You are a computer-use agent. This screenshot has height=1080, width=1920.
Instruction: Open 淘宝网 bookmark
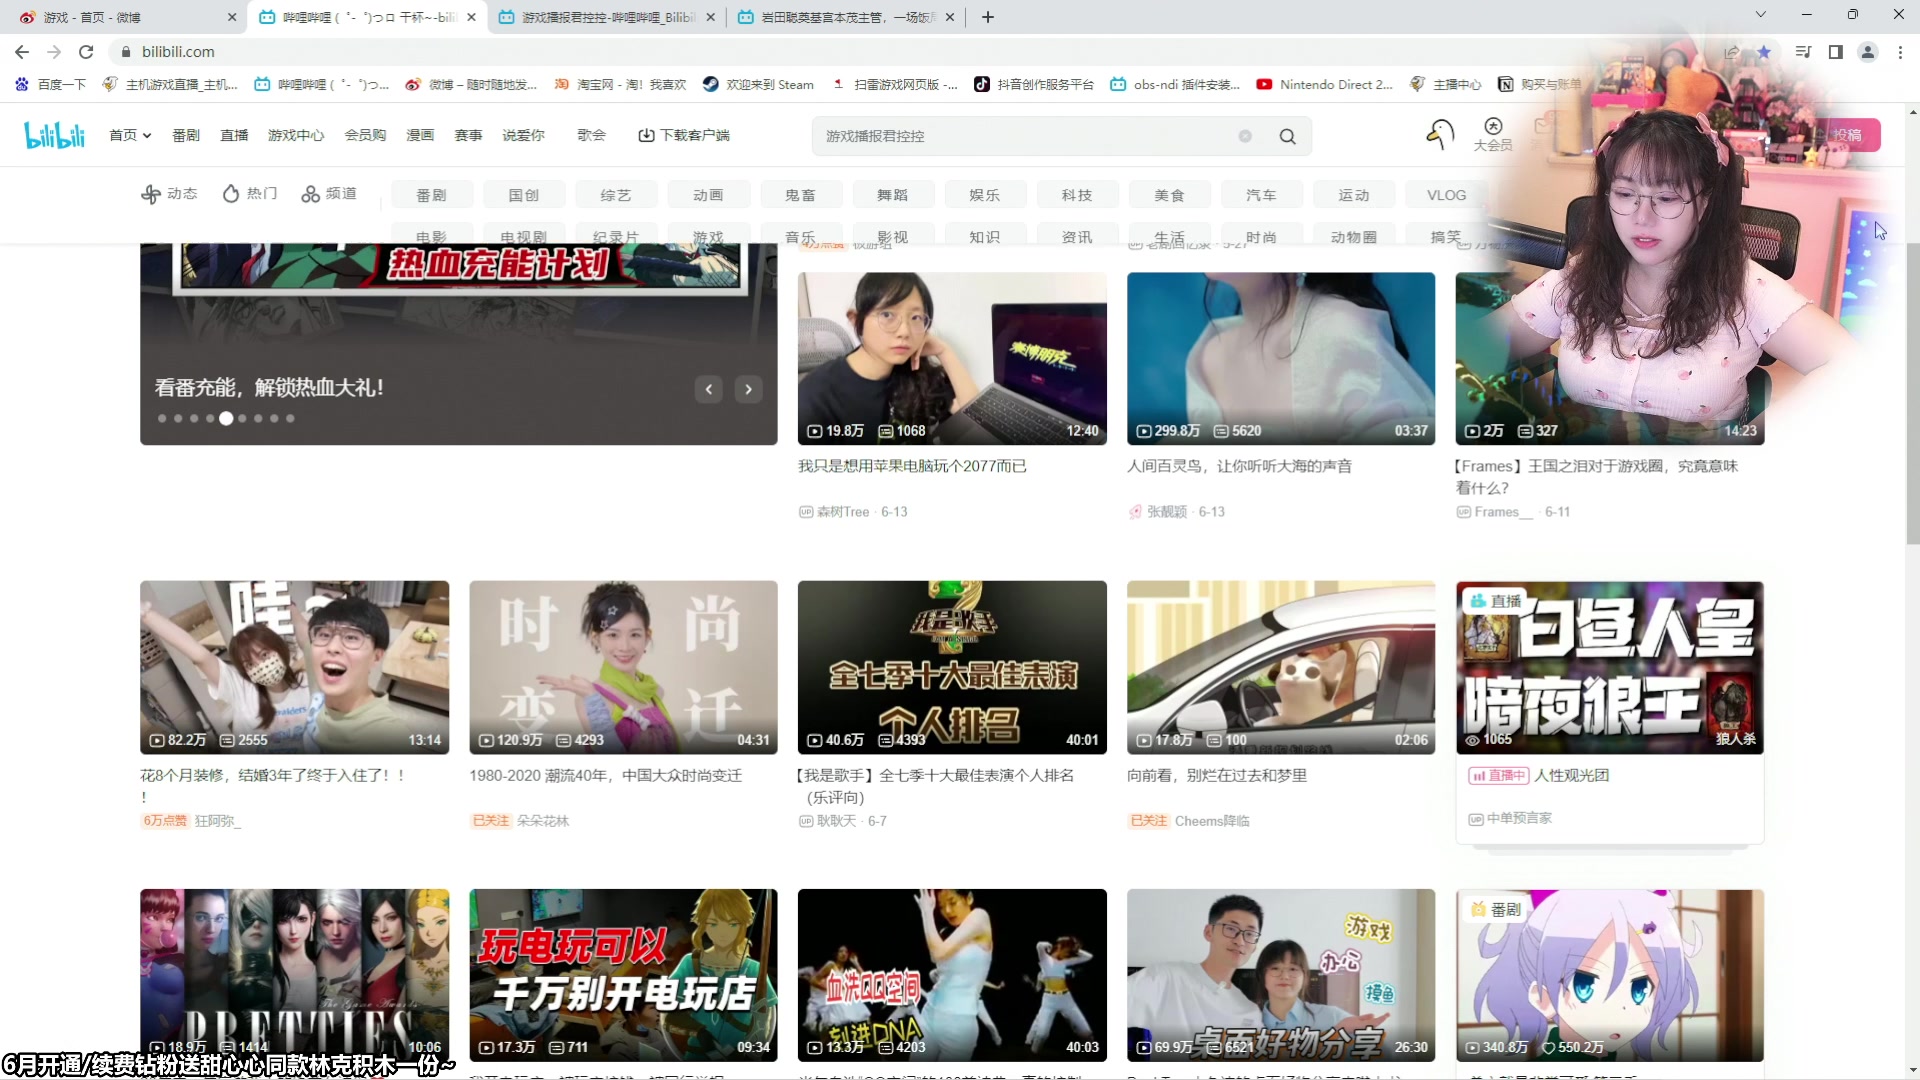(x=620, y=85)
